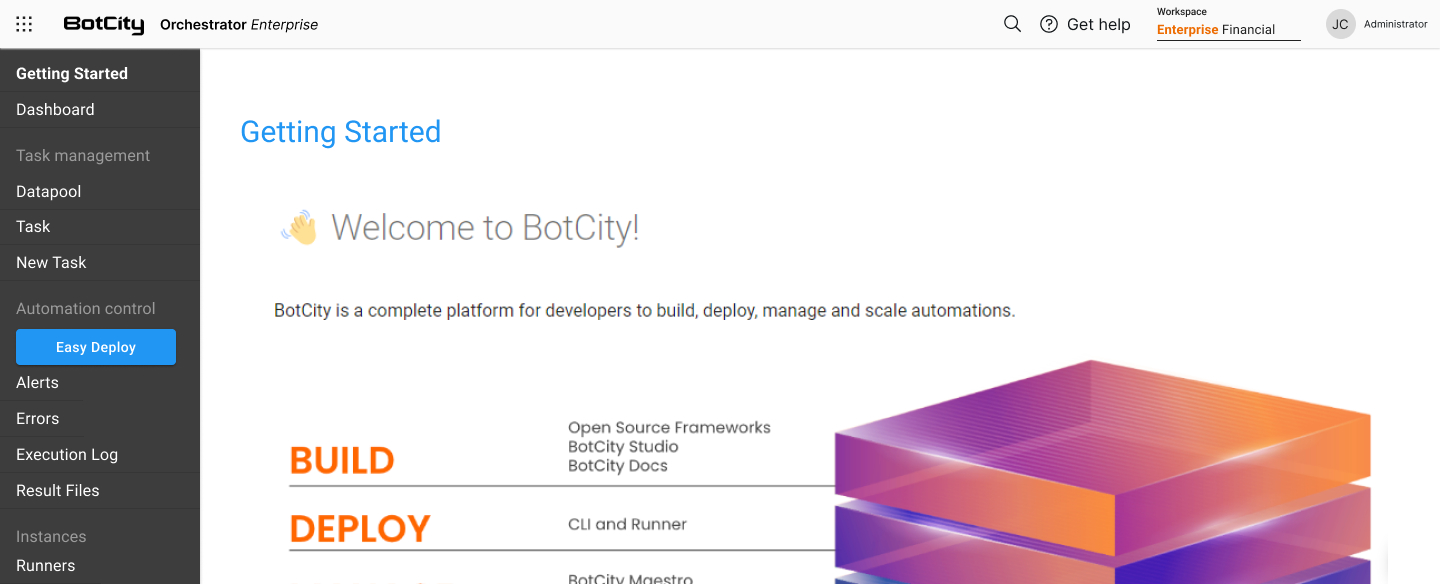Open the JC user avatar
This screenshot has height=584, width=1440.
click(x=1340, y=24)
